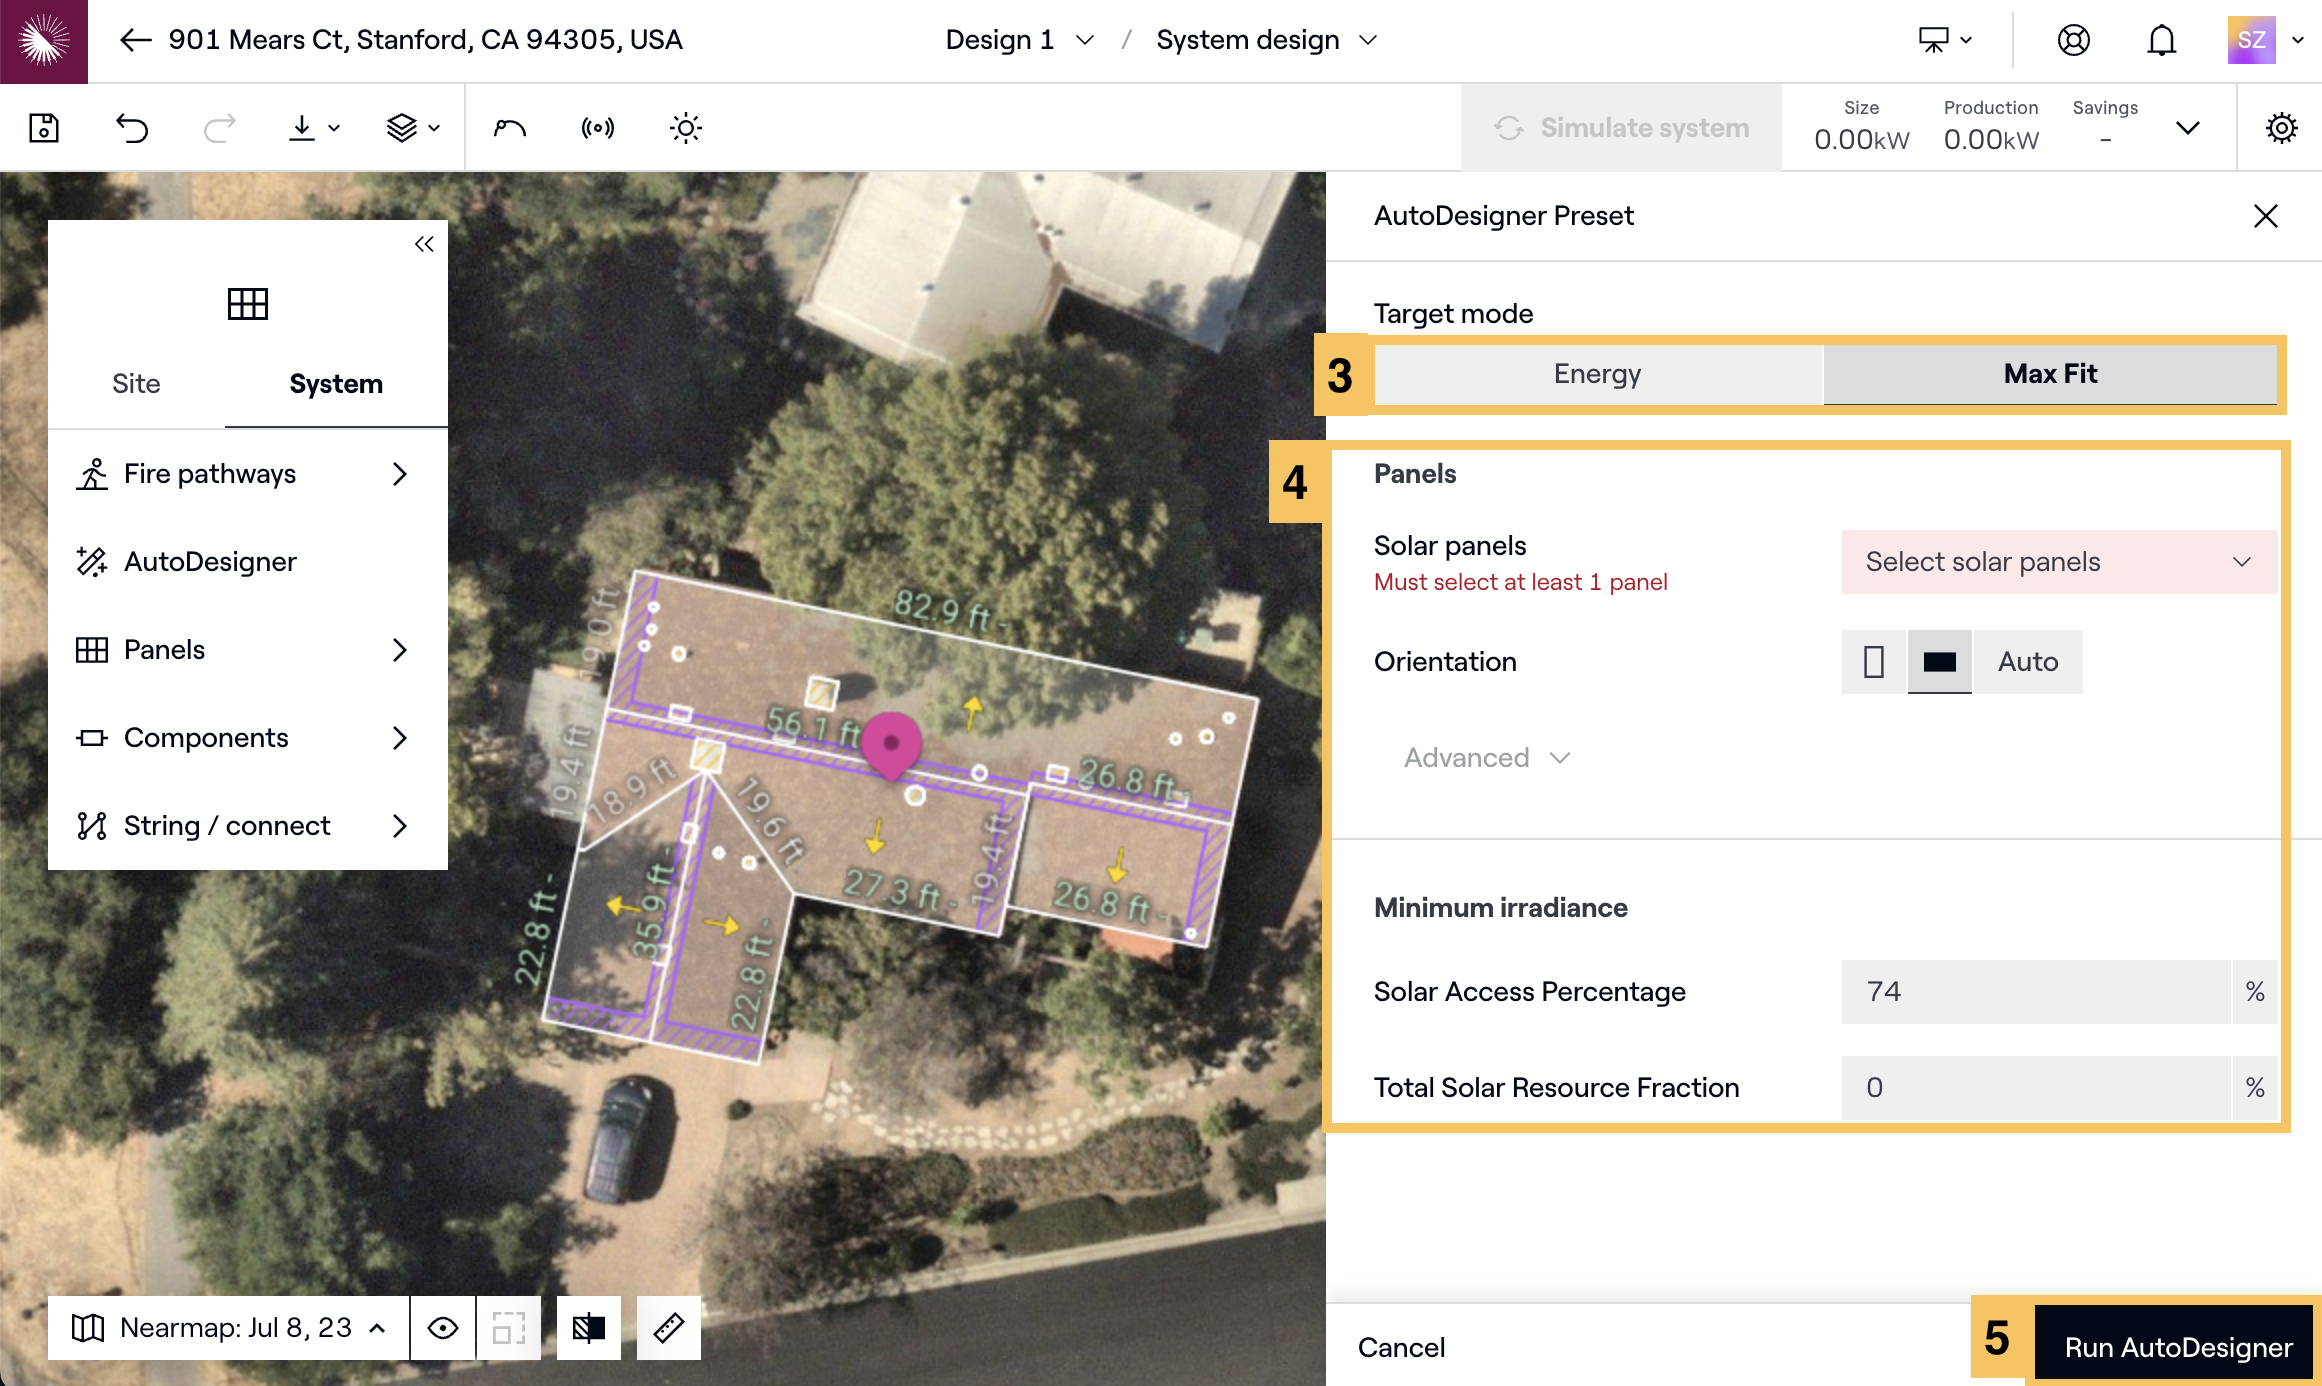Screen dimensions: 2322x1386
Task: Open the Design 1 dropdown
Action: (x=1020, y=40)
